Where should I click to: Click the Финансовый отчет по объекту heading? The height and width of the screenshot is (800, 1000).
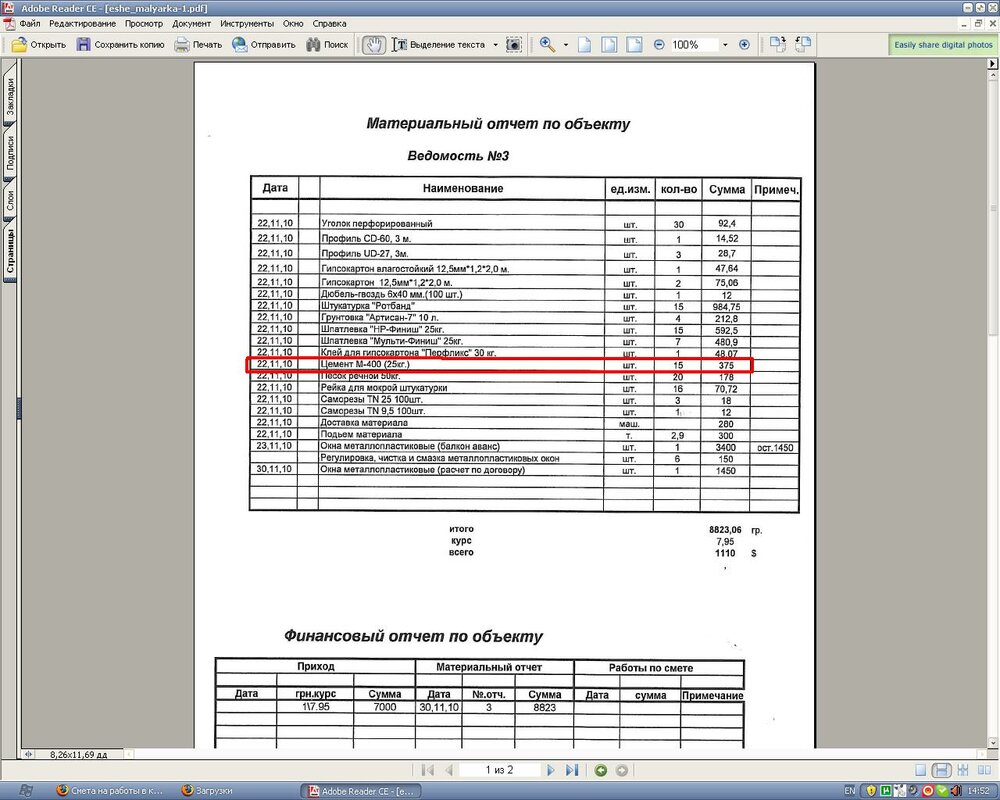(x=413, y=636)
